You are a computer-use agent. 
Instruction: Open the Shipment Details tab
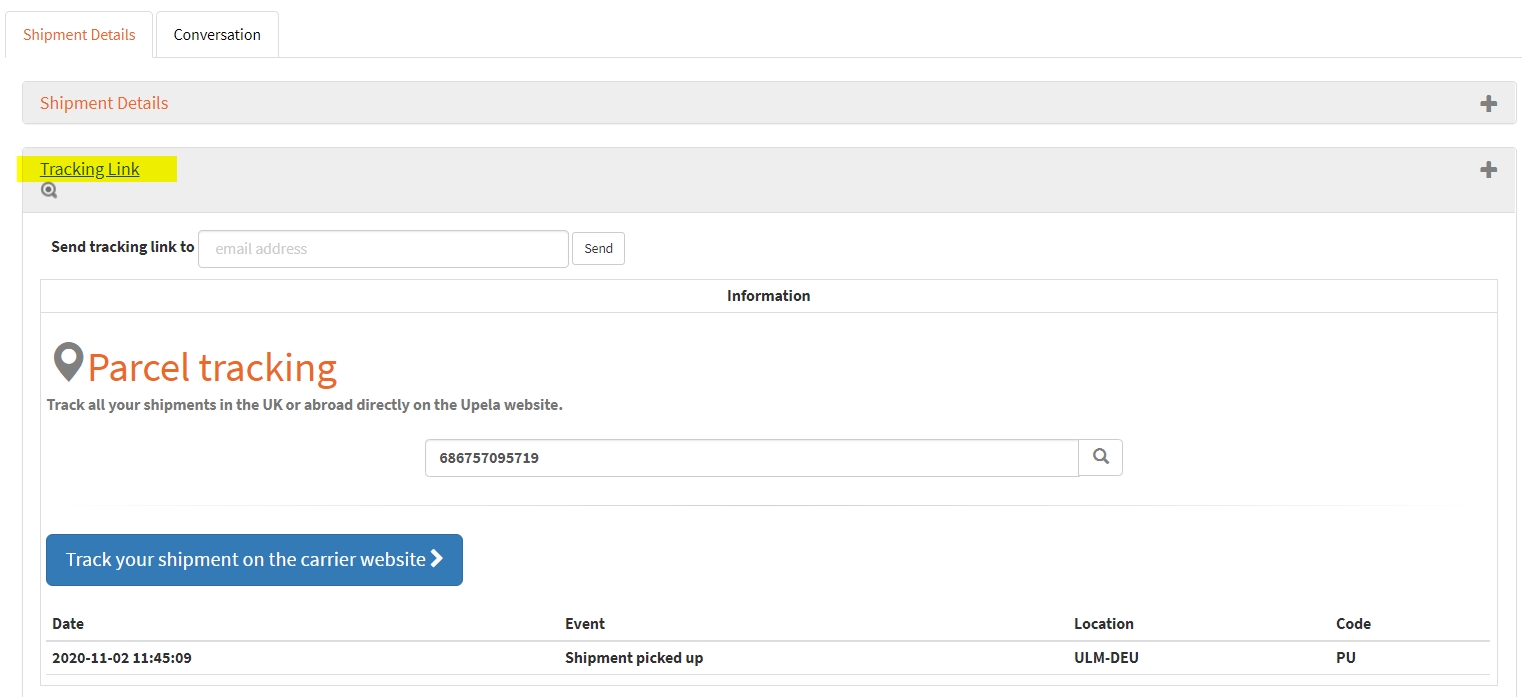tap(79, 35)
